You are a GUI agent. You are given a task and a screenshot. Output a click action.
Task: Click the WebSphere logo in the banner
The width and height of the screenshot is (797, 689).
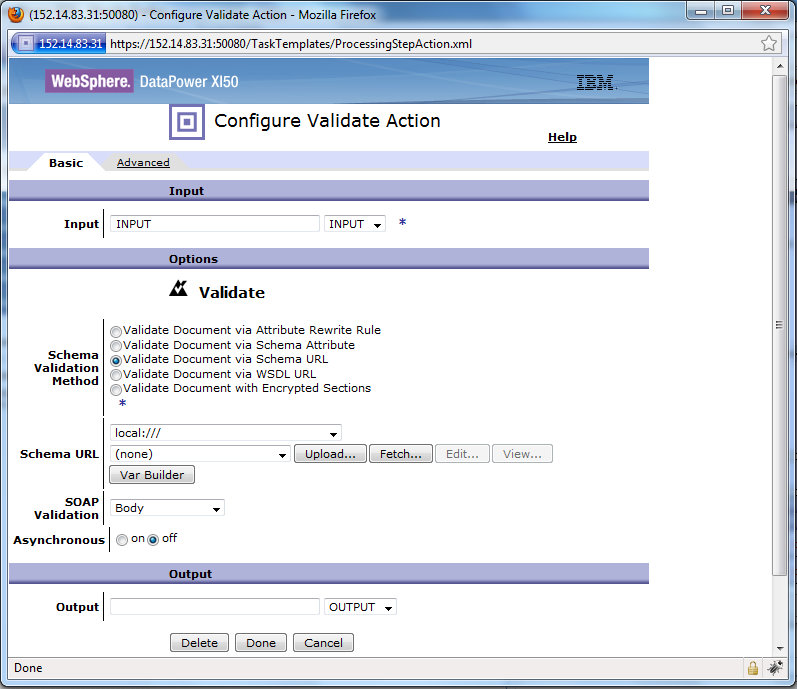tap(89, 81)
